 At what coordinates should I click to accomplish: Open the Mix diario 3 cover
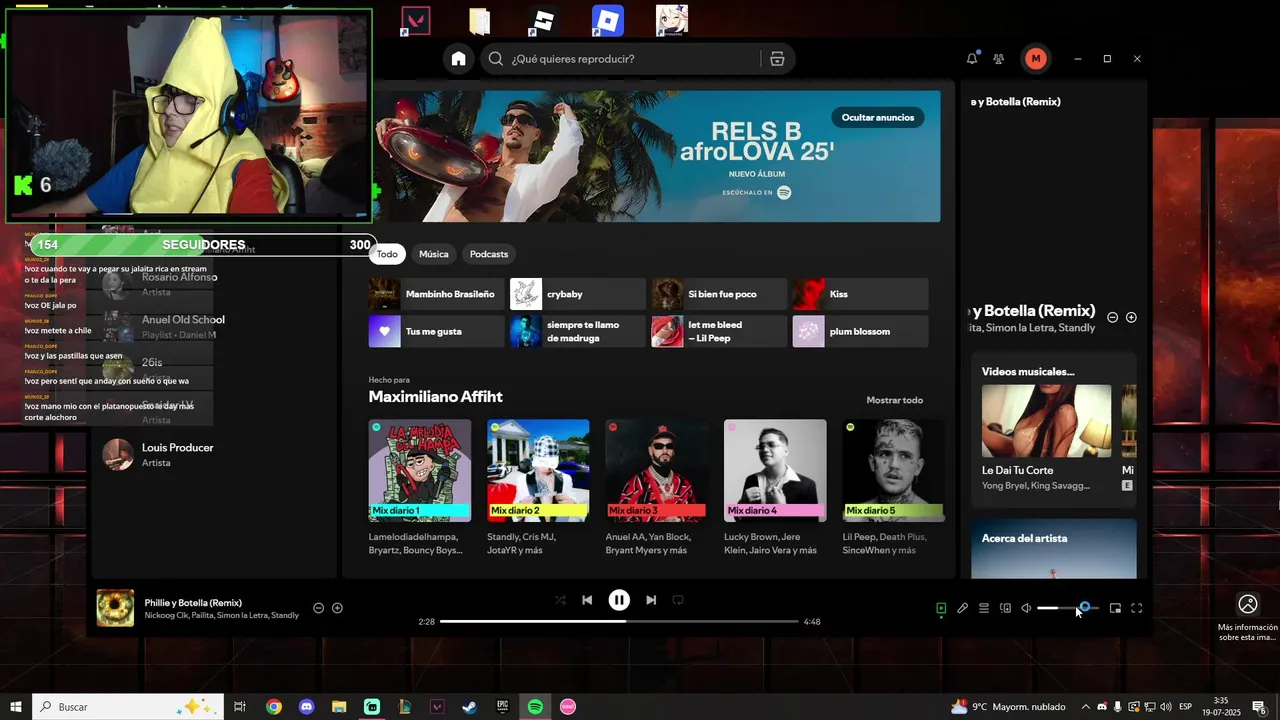tap(656, 470)
